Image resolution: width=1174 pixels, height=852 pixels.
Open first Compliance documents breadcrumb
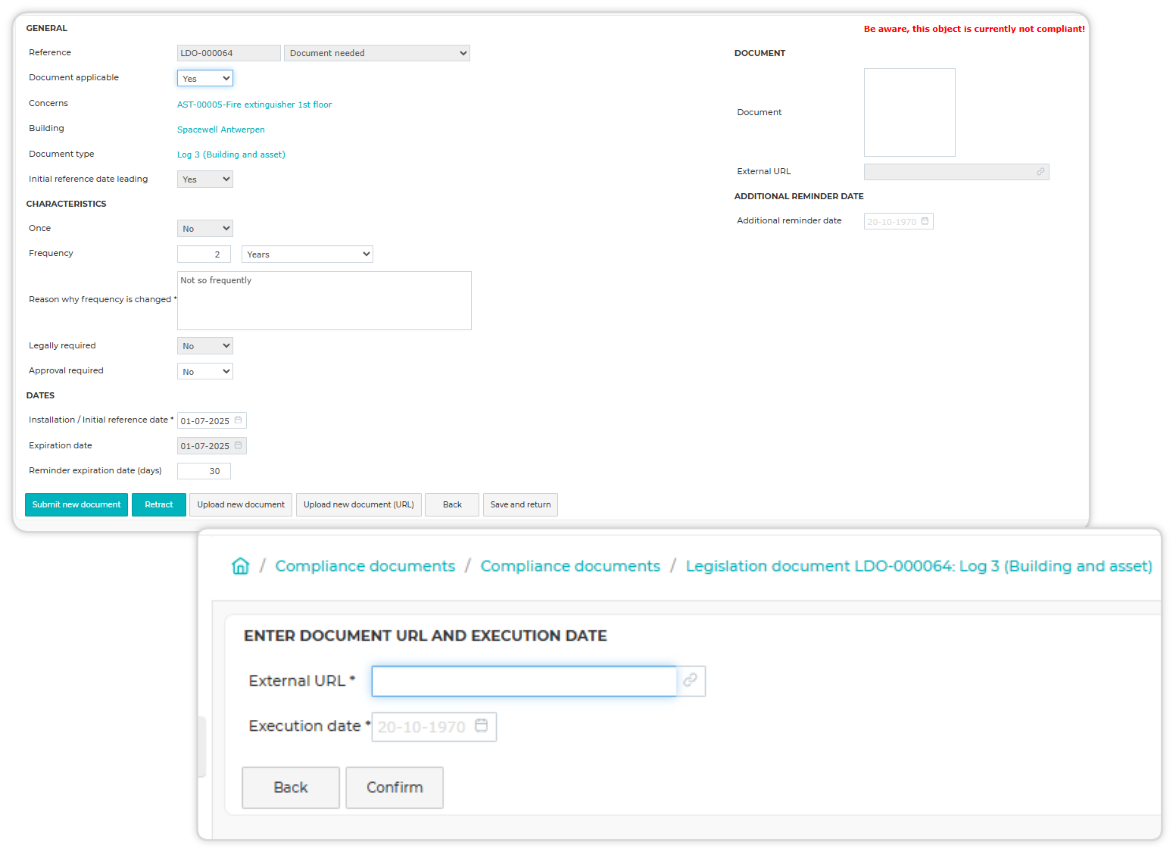point(365,566)
